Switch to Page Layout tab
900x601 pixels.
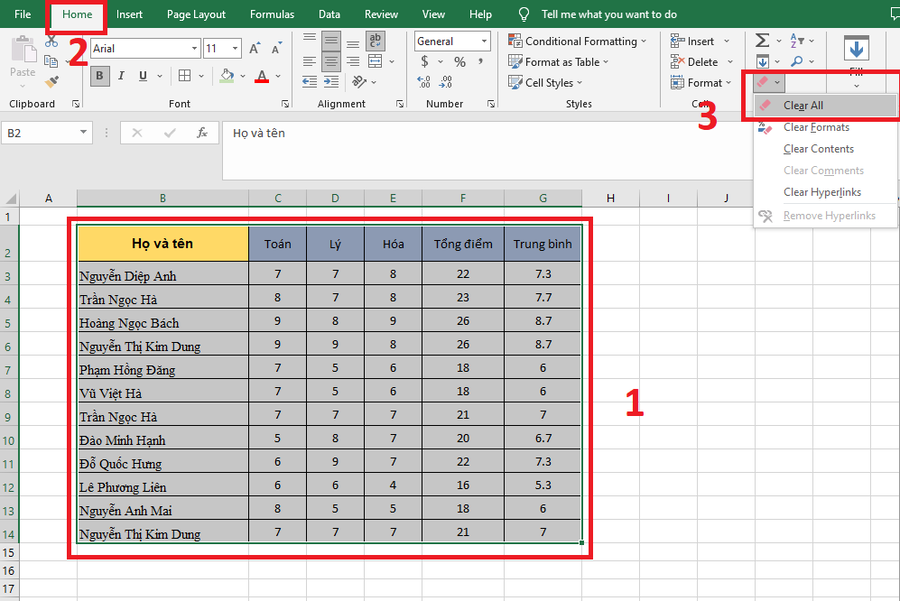tap(196, 14)
